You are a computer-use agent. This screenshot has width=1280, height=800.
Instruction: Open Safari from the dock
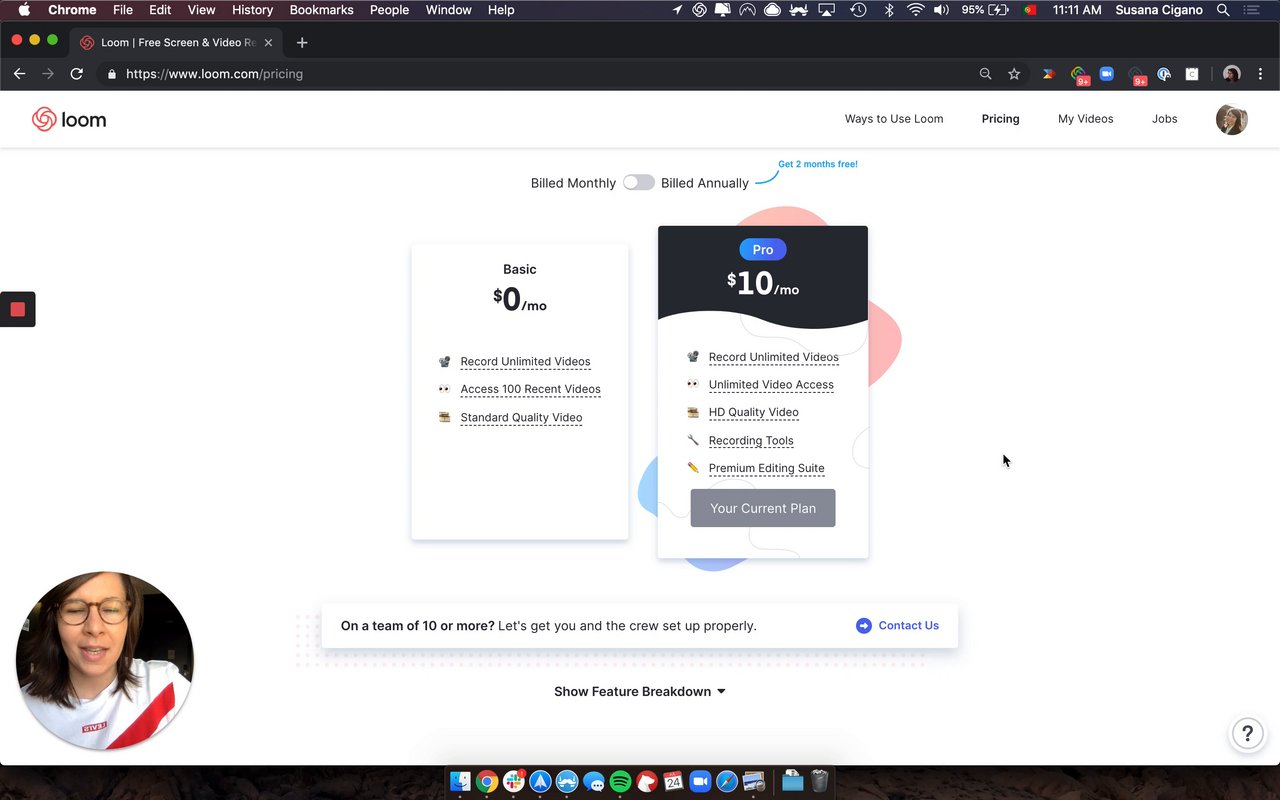727,781
